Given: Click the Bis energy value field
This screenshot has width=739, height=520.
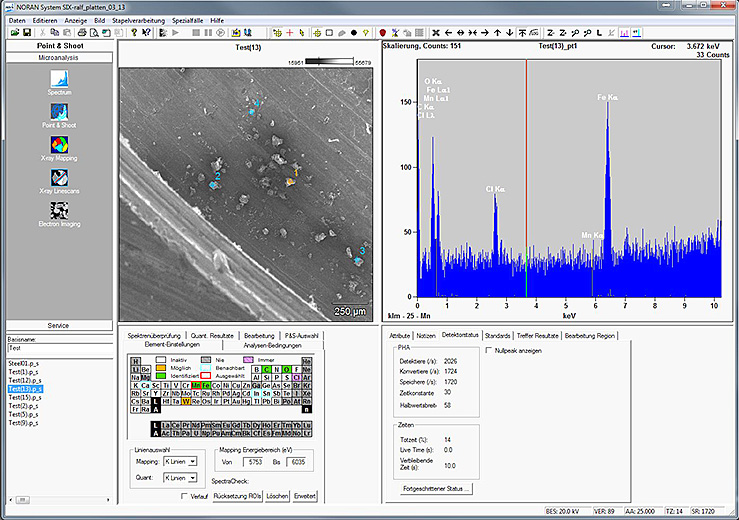Looking at the screenshot, I should point(297,462).
